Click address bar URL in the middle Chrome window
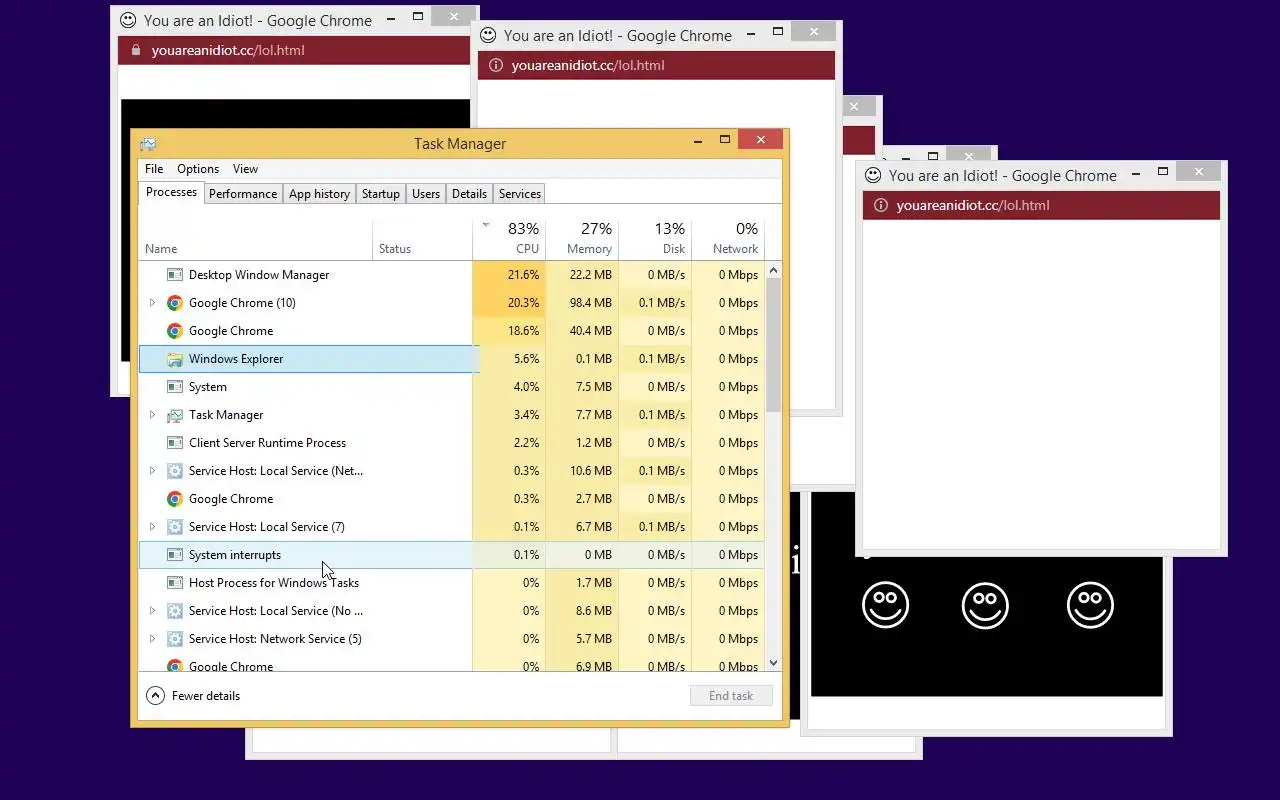Image resolution: width=1280 pixels, height=800 pixels. click(588, 65)
